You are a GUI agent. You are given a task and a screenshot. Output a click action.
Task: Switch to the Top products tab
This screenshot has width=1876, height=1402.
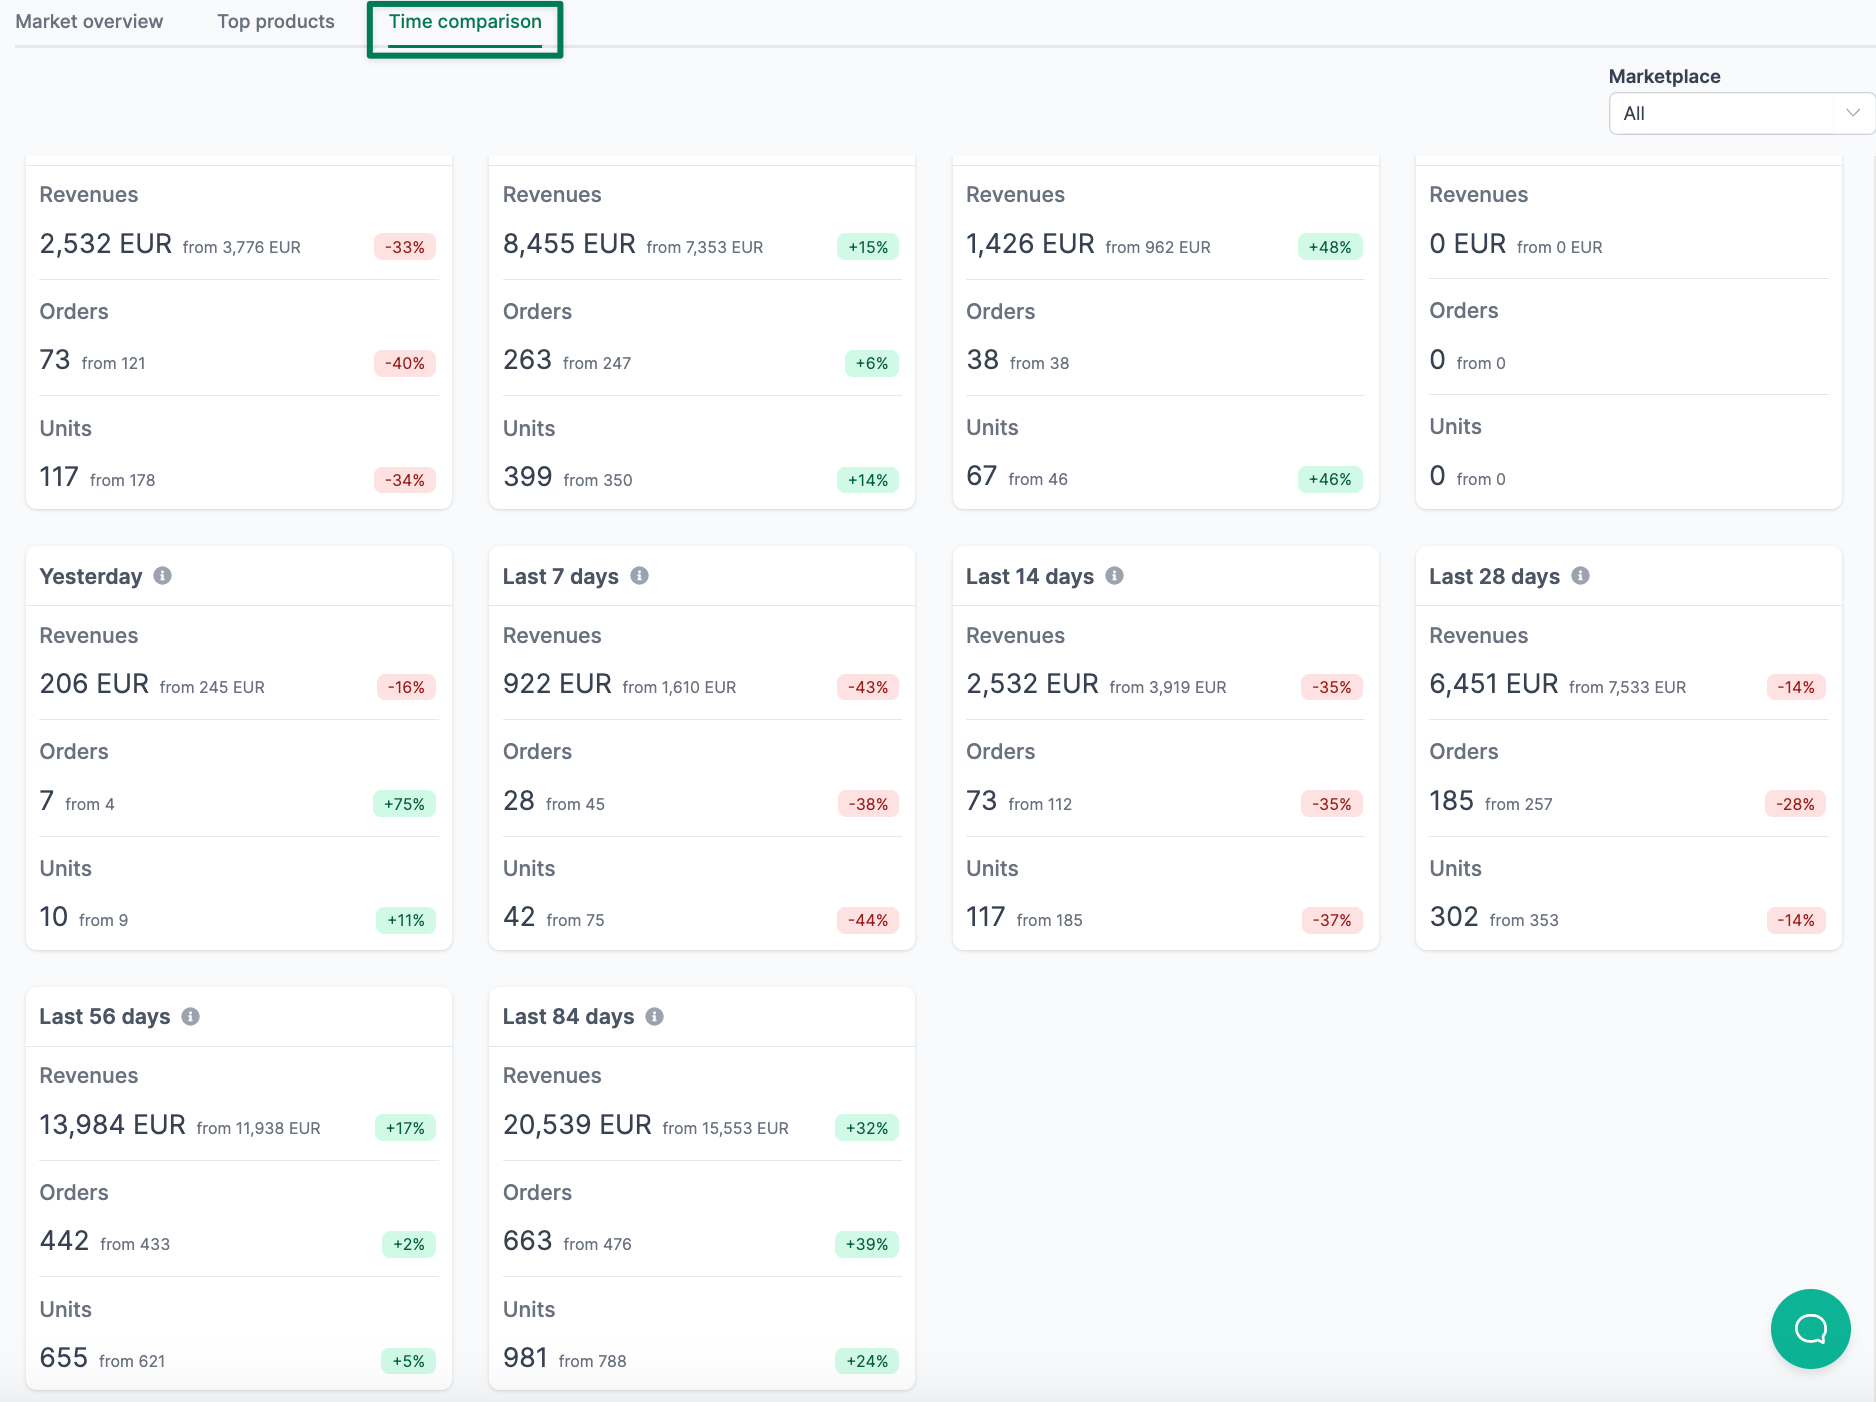[276, 21]
